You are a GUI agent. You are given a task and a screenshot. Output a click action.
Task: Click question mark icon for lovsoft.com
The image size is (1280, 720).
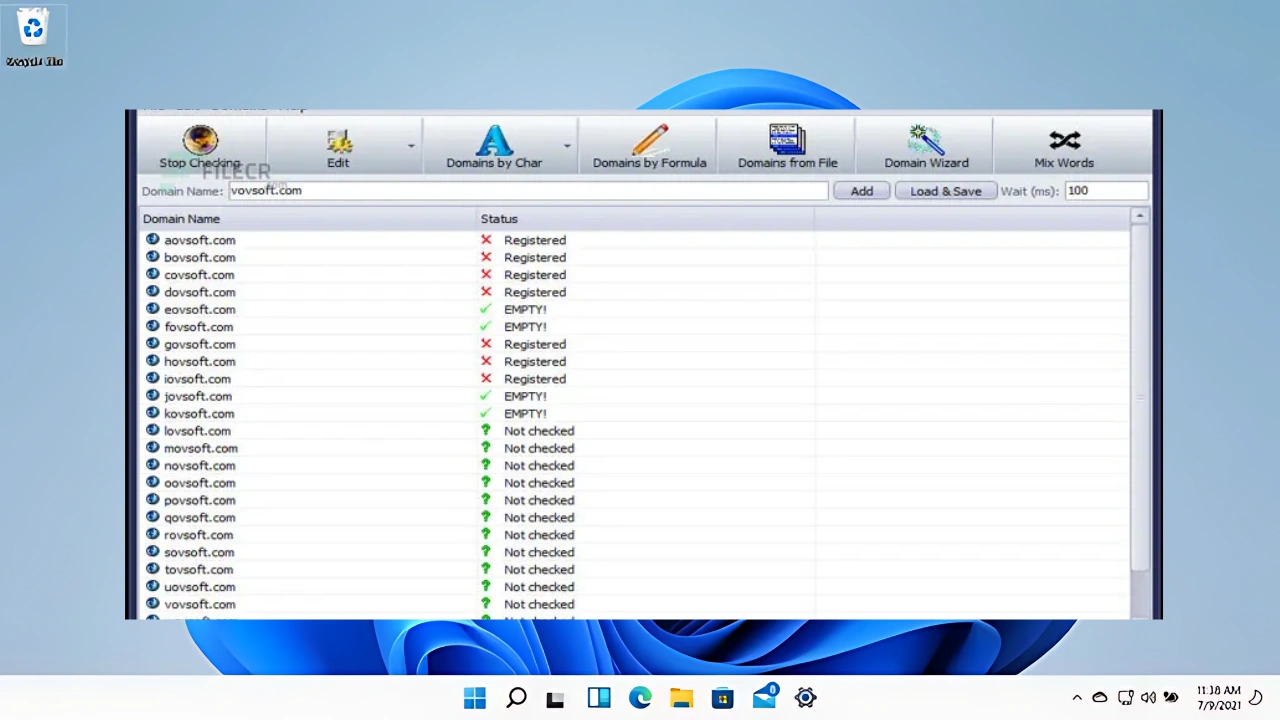pyautogui.click(x=486, y=431)
